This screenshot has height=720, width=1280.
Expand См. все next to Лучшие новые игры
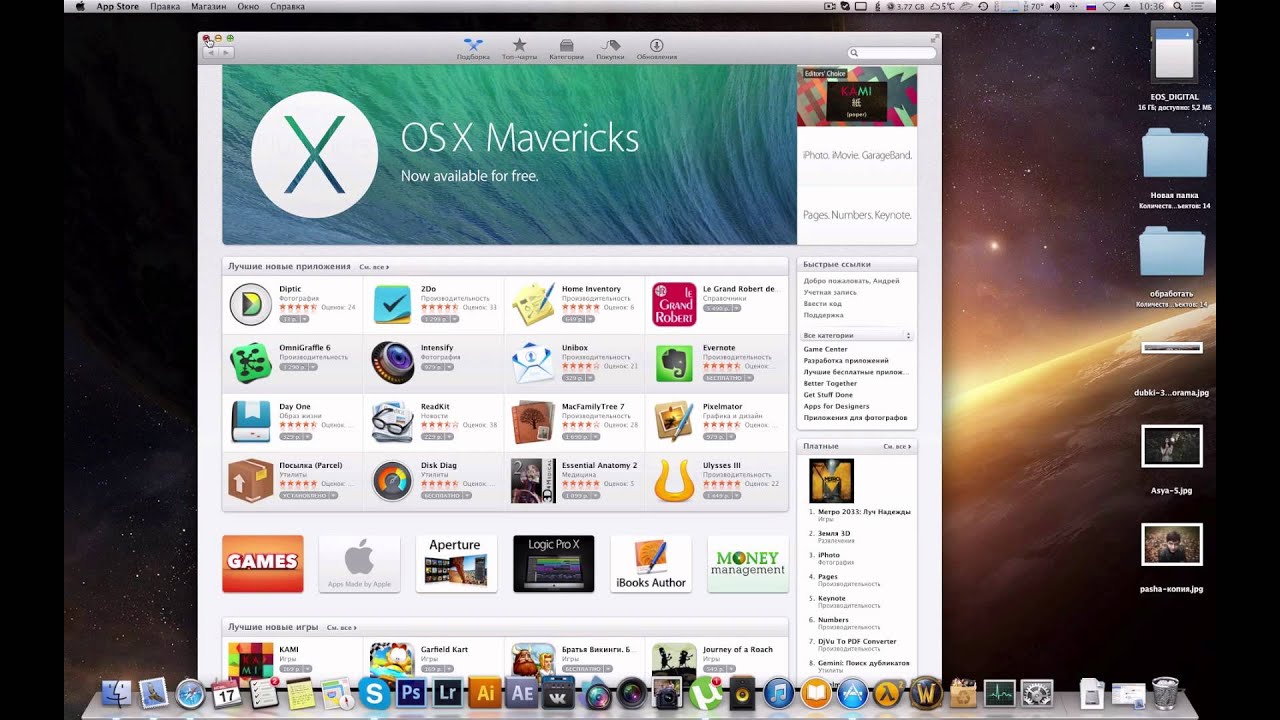tap(341, 627)
